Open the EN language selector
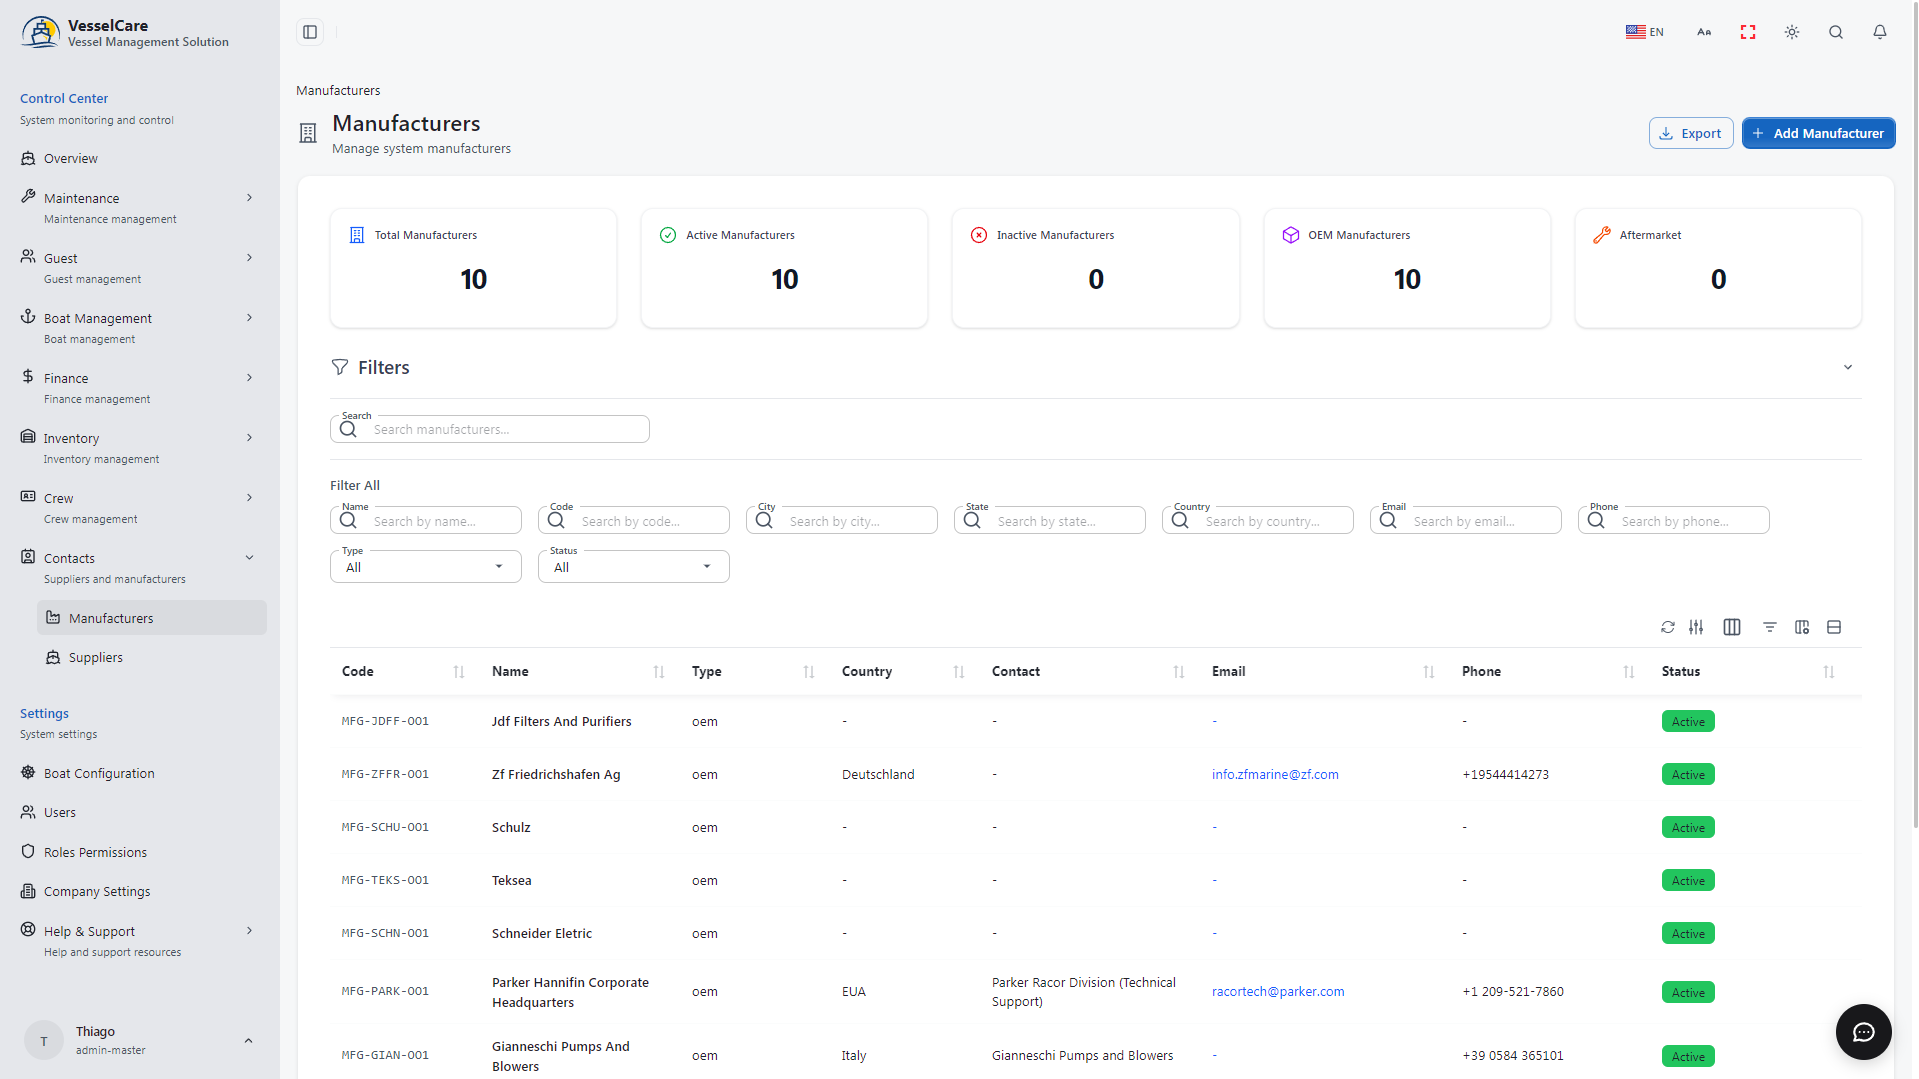Screen dimensions: 1919x1079 click(x=1645, y=32)
